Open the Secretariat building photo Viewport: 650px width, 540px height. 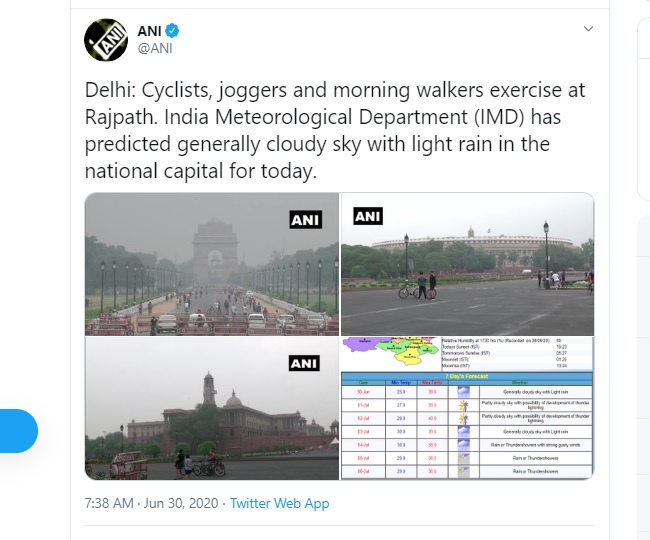click(x=211, y=408)
